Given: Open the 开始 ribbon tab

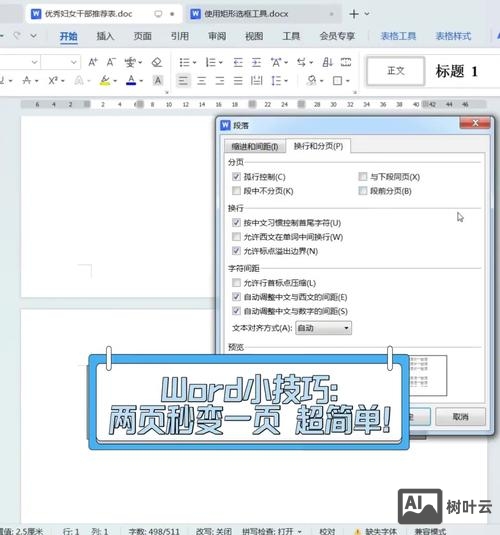Looking at the screenshot, I should pos(68,36).
